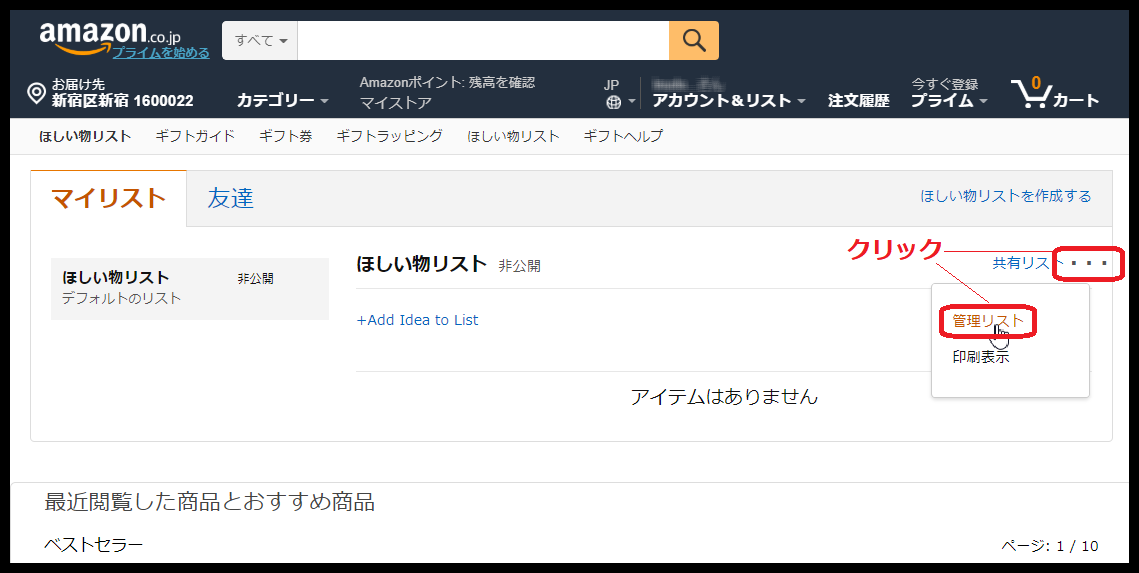The image size is (1139, 573).
Task: Select the マイリスト tab
Action: (x=108, y=198)
